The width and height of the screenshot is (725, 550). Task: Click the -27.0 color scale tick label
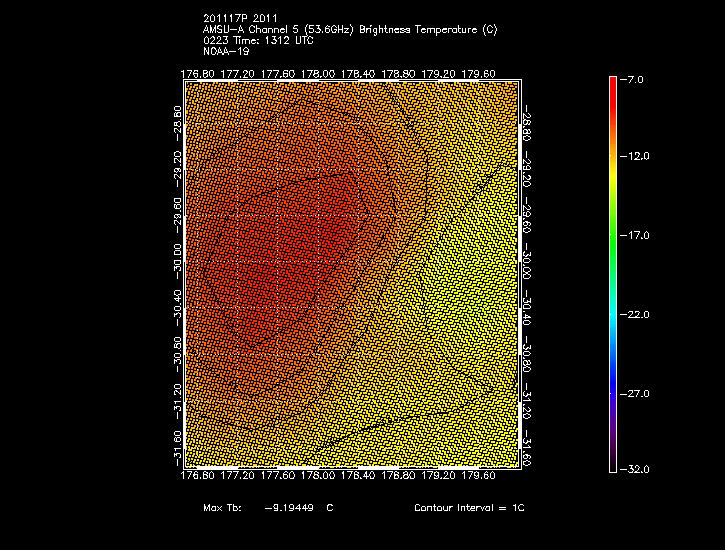(x=636, y=392)
